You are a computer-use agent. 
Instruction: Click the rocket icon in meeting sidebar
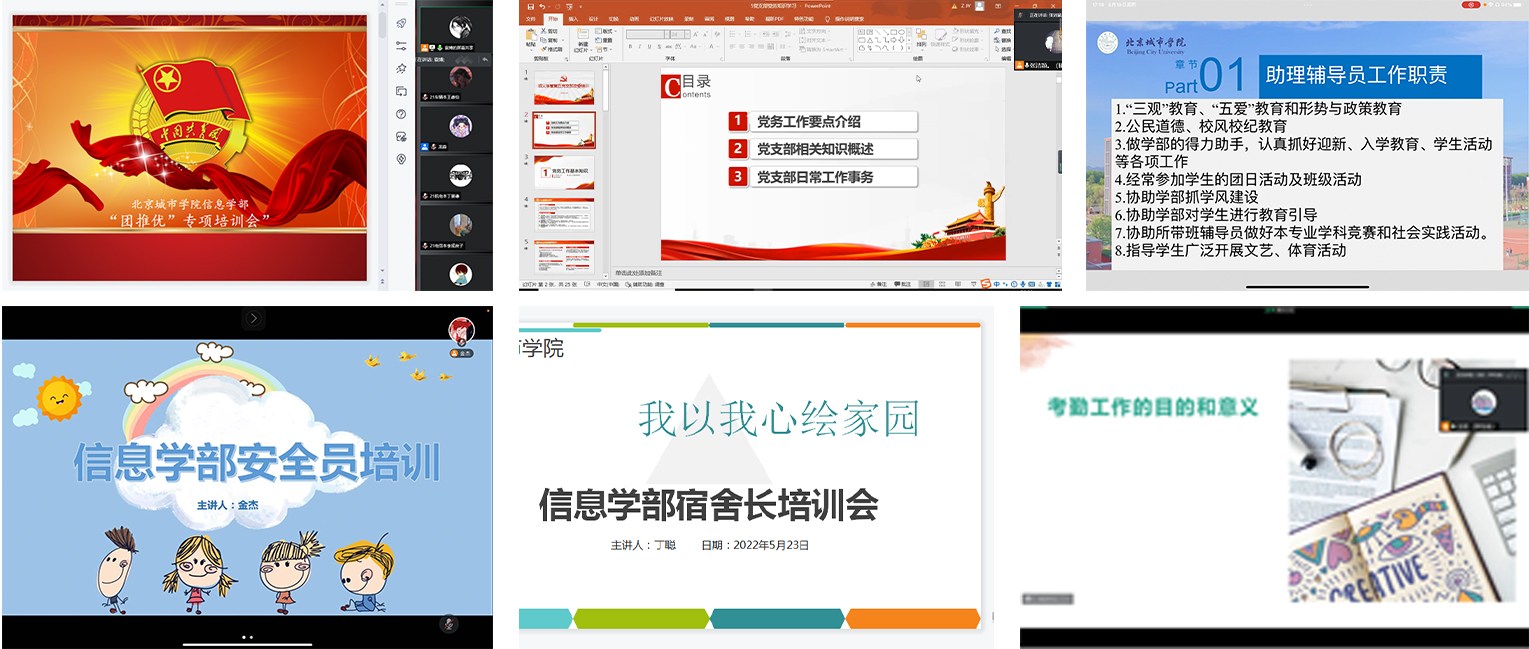pyautogui.click(x=401, y=23)
